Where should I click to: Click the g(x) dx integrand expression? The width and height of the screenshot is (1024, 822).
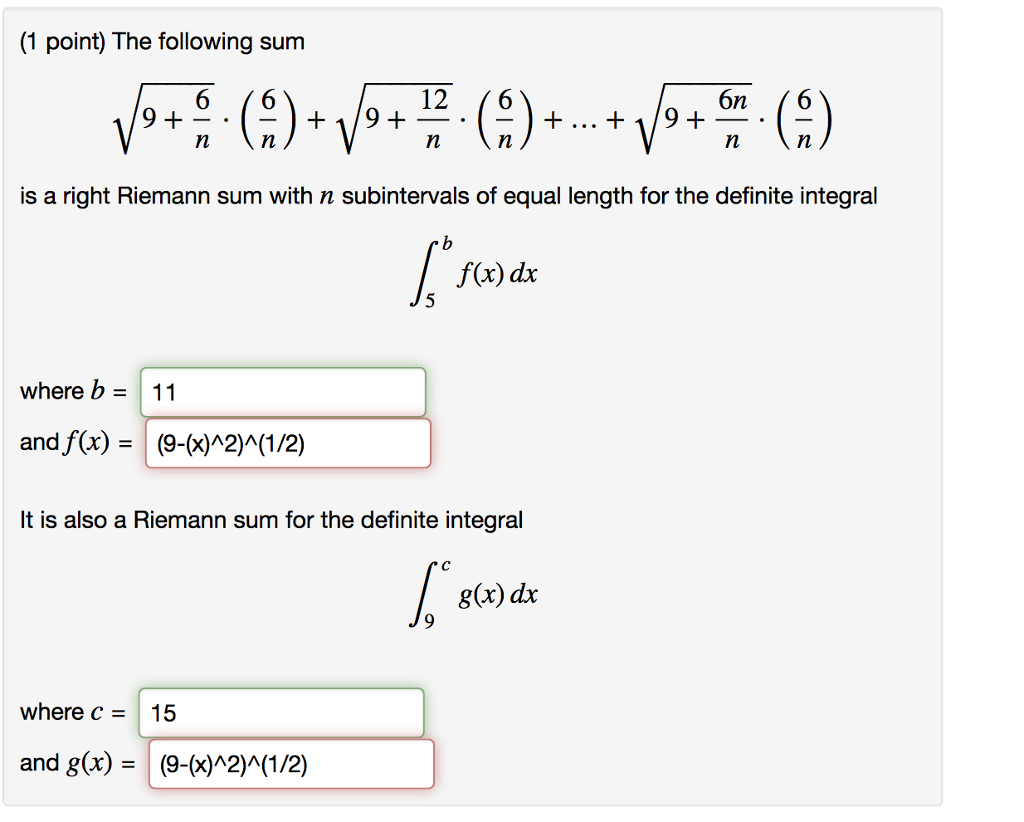[x=498, y=596]
